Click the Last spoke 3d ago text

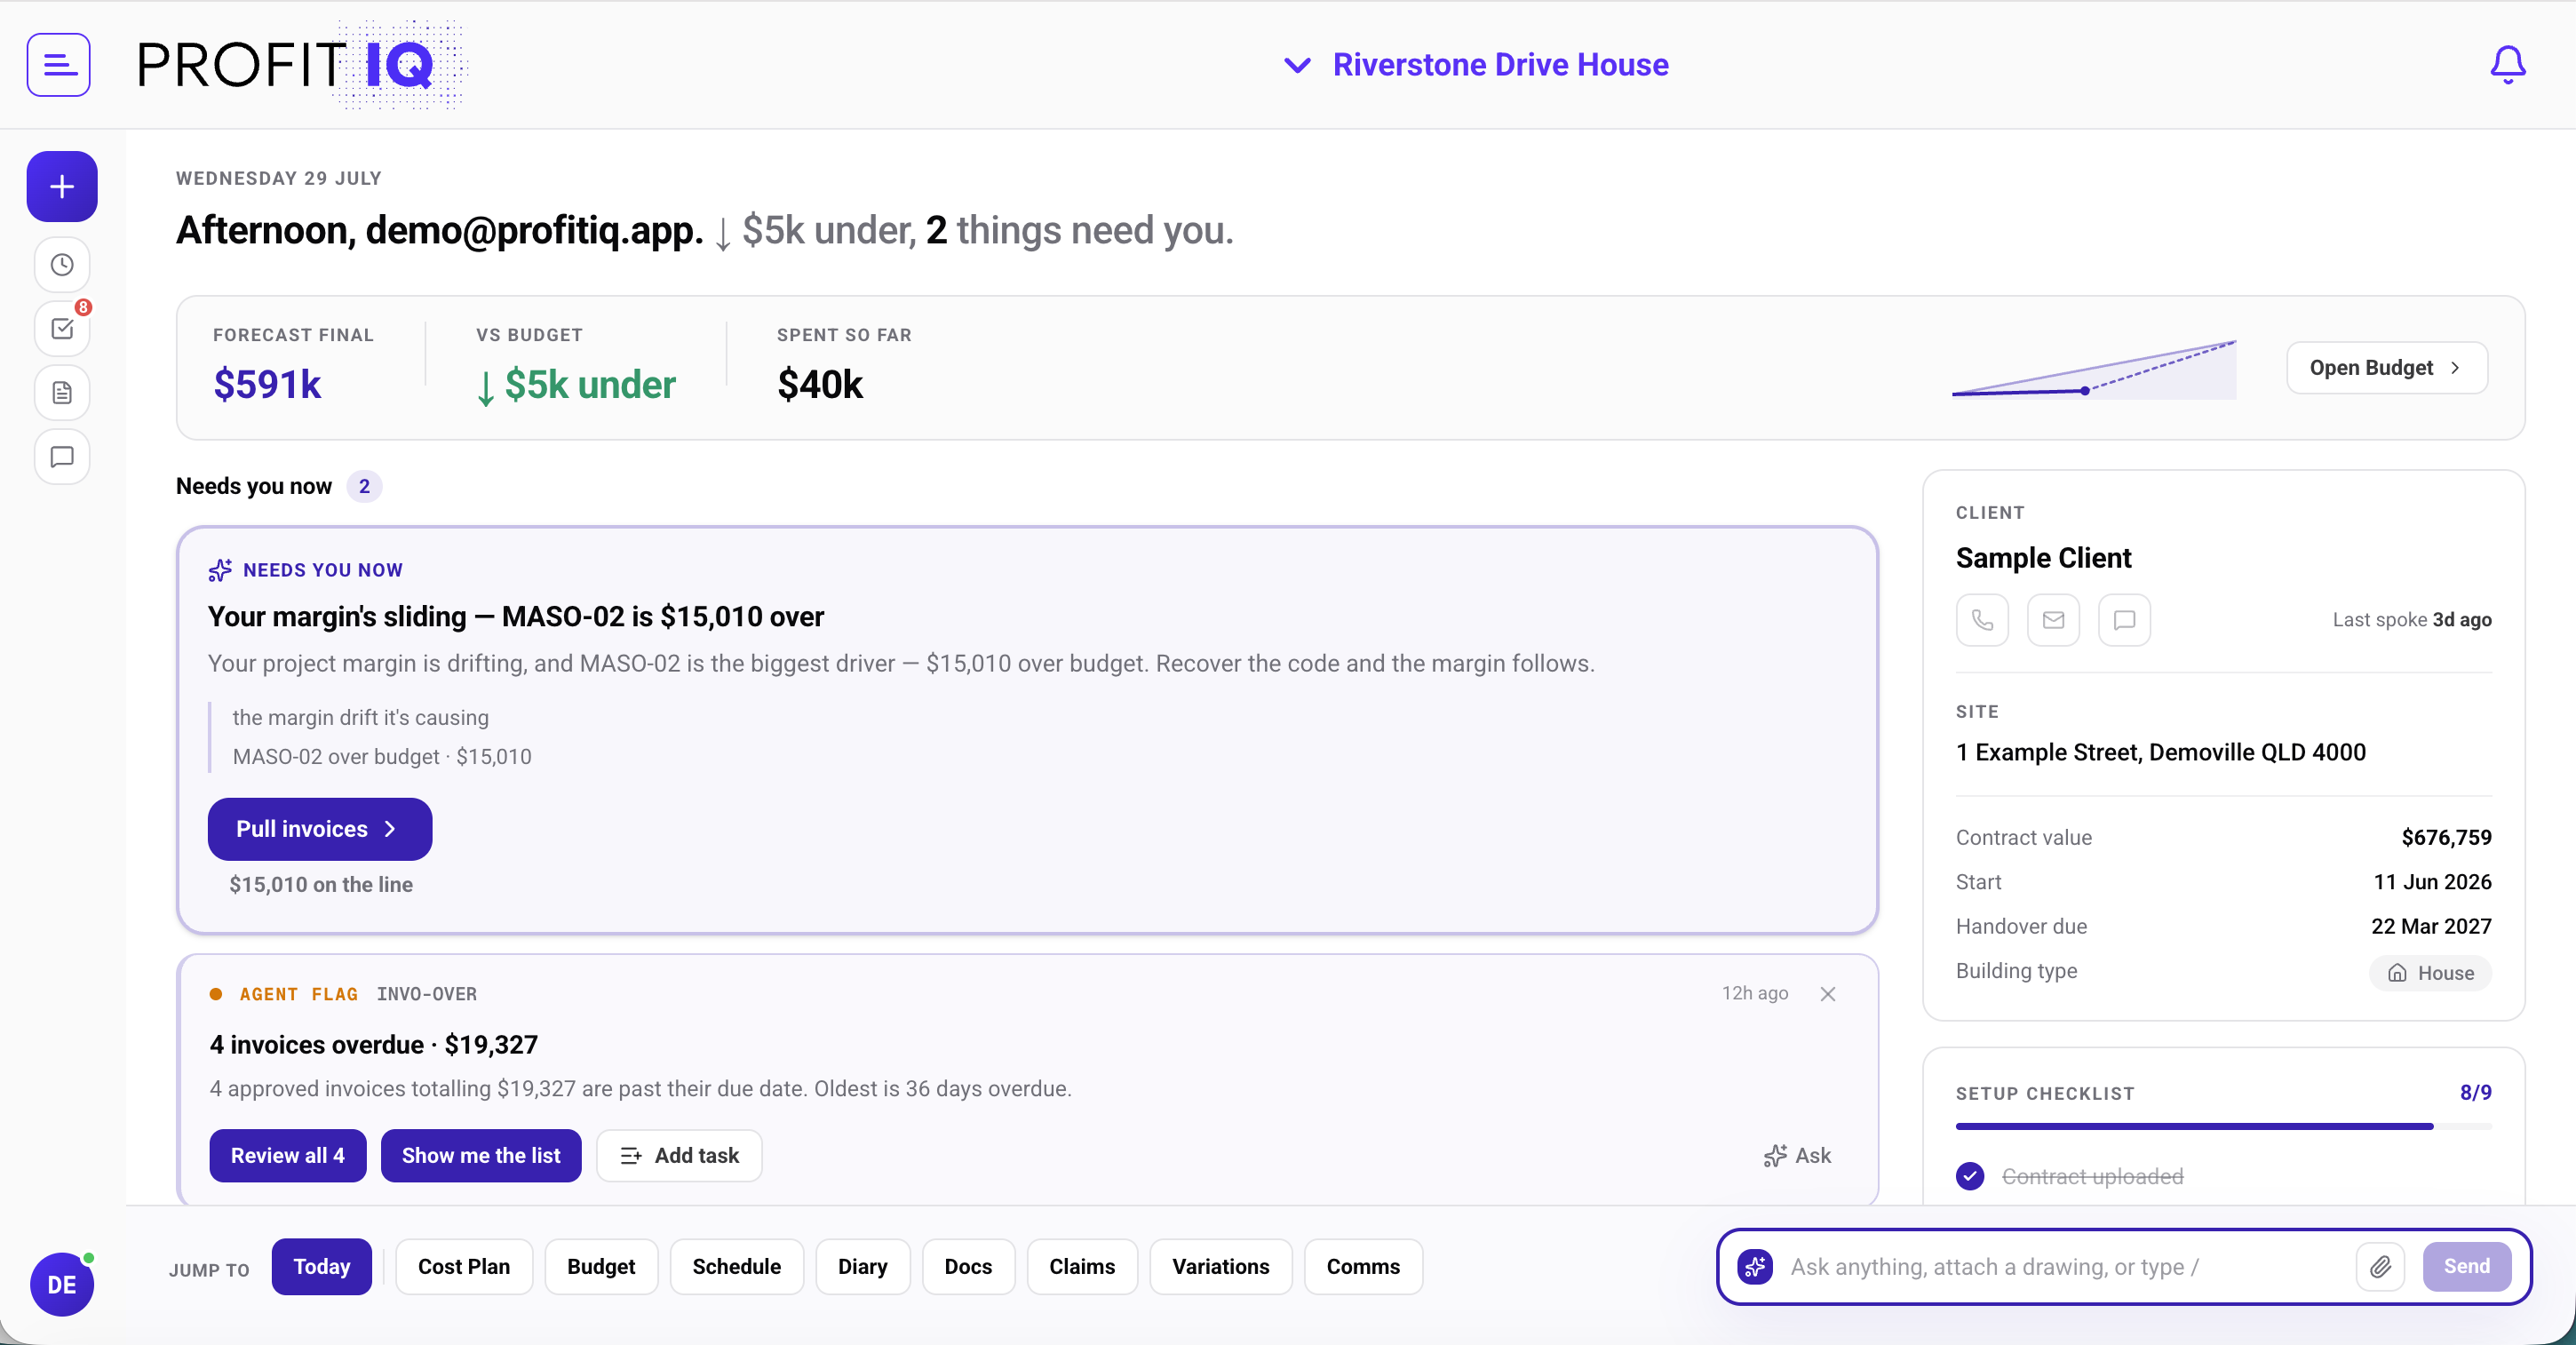point(2412,620)
